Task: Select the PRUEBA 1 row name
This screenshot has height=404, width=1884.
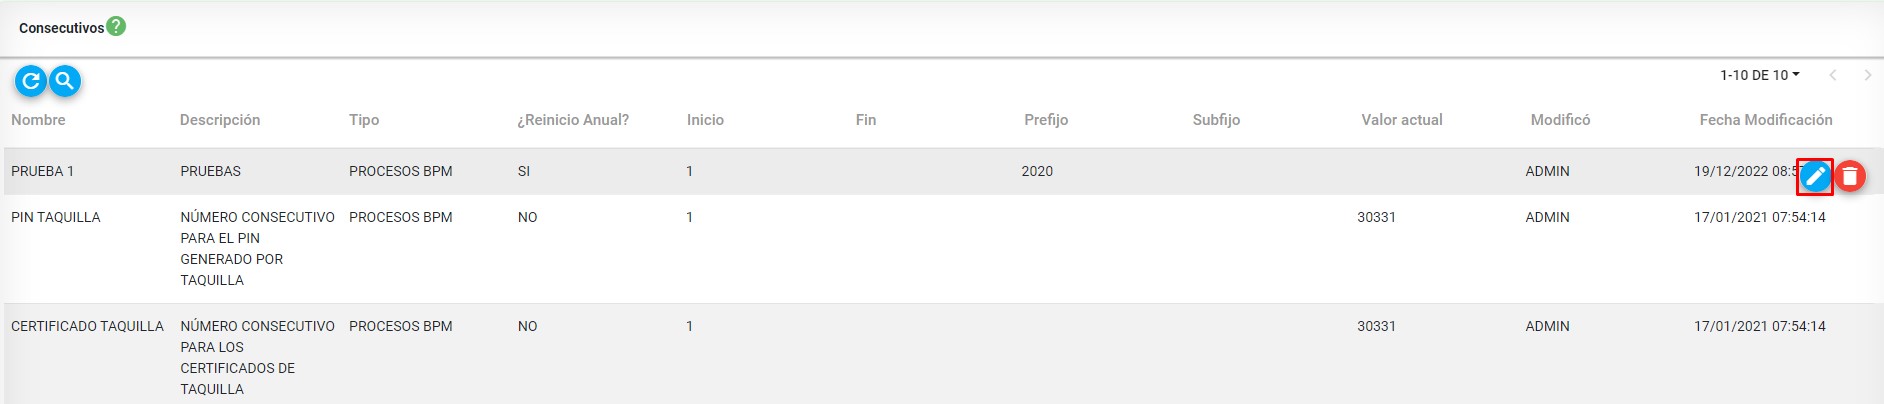Action: tap(42, 171)
